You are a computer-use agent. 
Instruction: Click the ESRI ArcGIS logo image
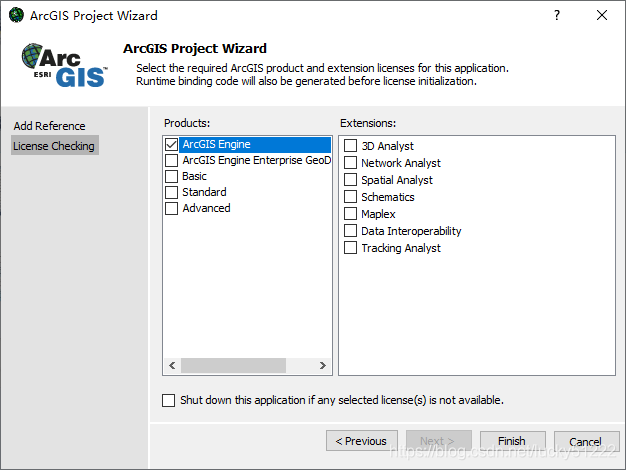tap(64, 65)
